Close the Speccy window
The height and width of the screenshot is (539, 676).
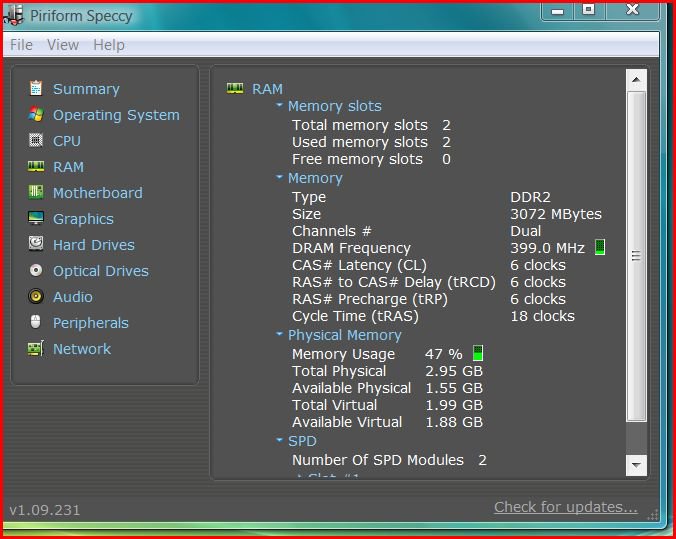(x=632, y=11)
